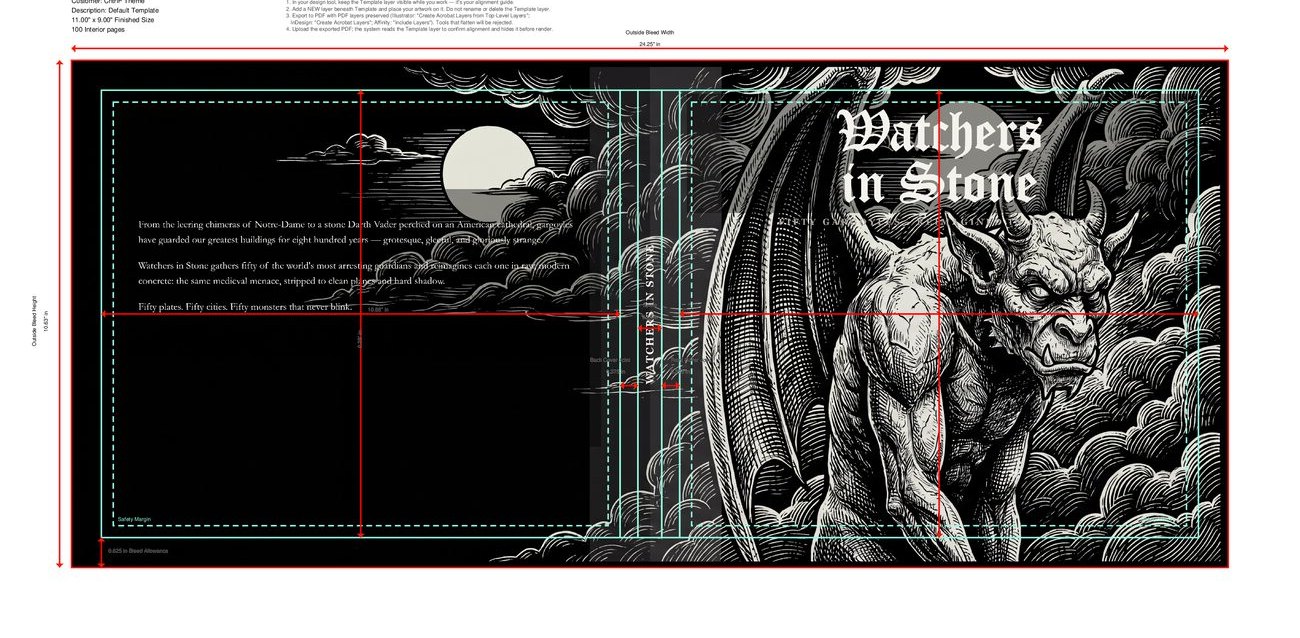Click the blurb paragraph starting 'From the leering chimeras'
This screenshot has height=638, width=1300.
tap(355, 232)
